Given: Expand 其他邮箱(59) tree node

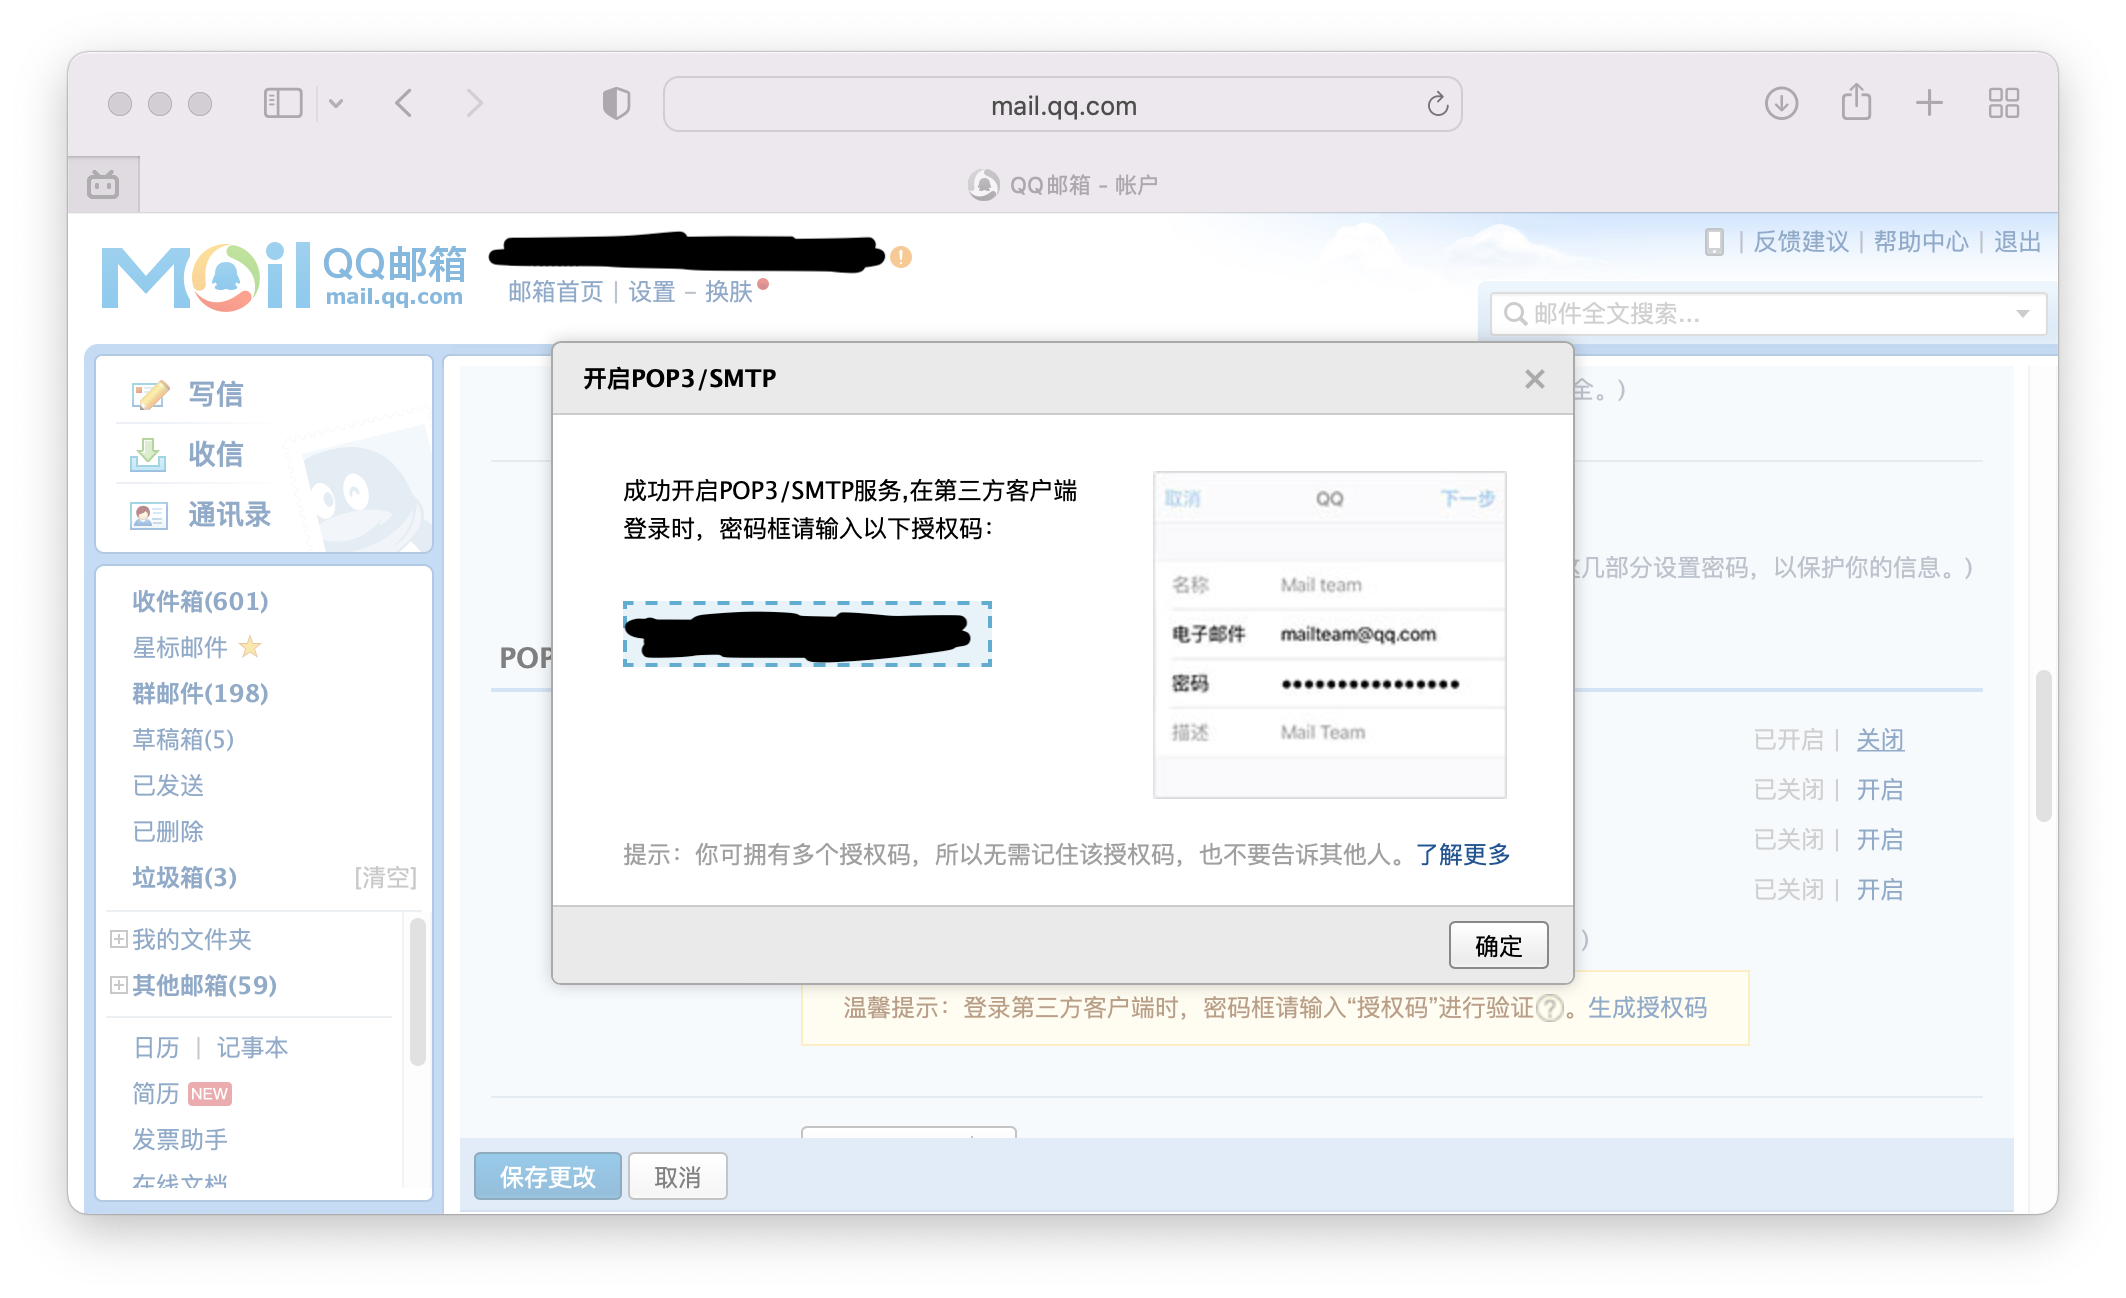Looking at the screenshot, I should click(118, 985).
